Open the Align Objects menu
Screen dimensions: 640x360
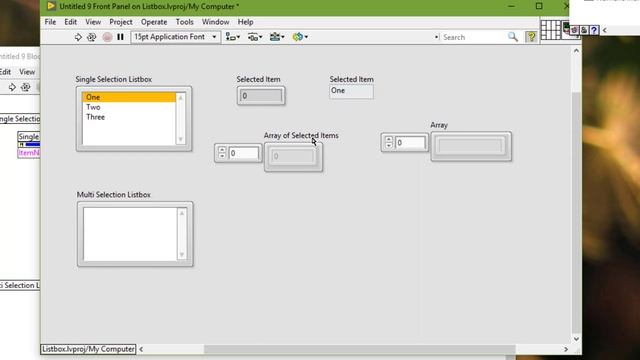(x=233, y=37)
